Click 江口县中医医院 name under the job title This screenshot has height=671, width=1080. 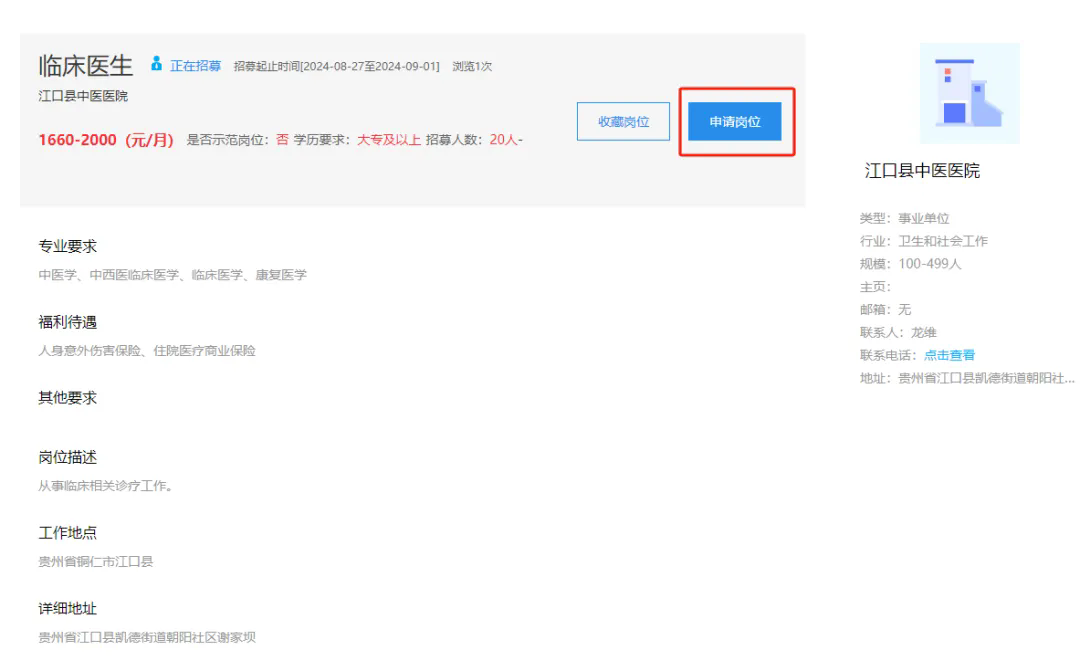click(83, 96)
